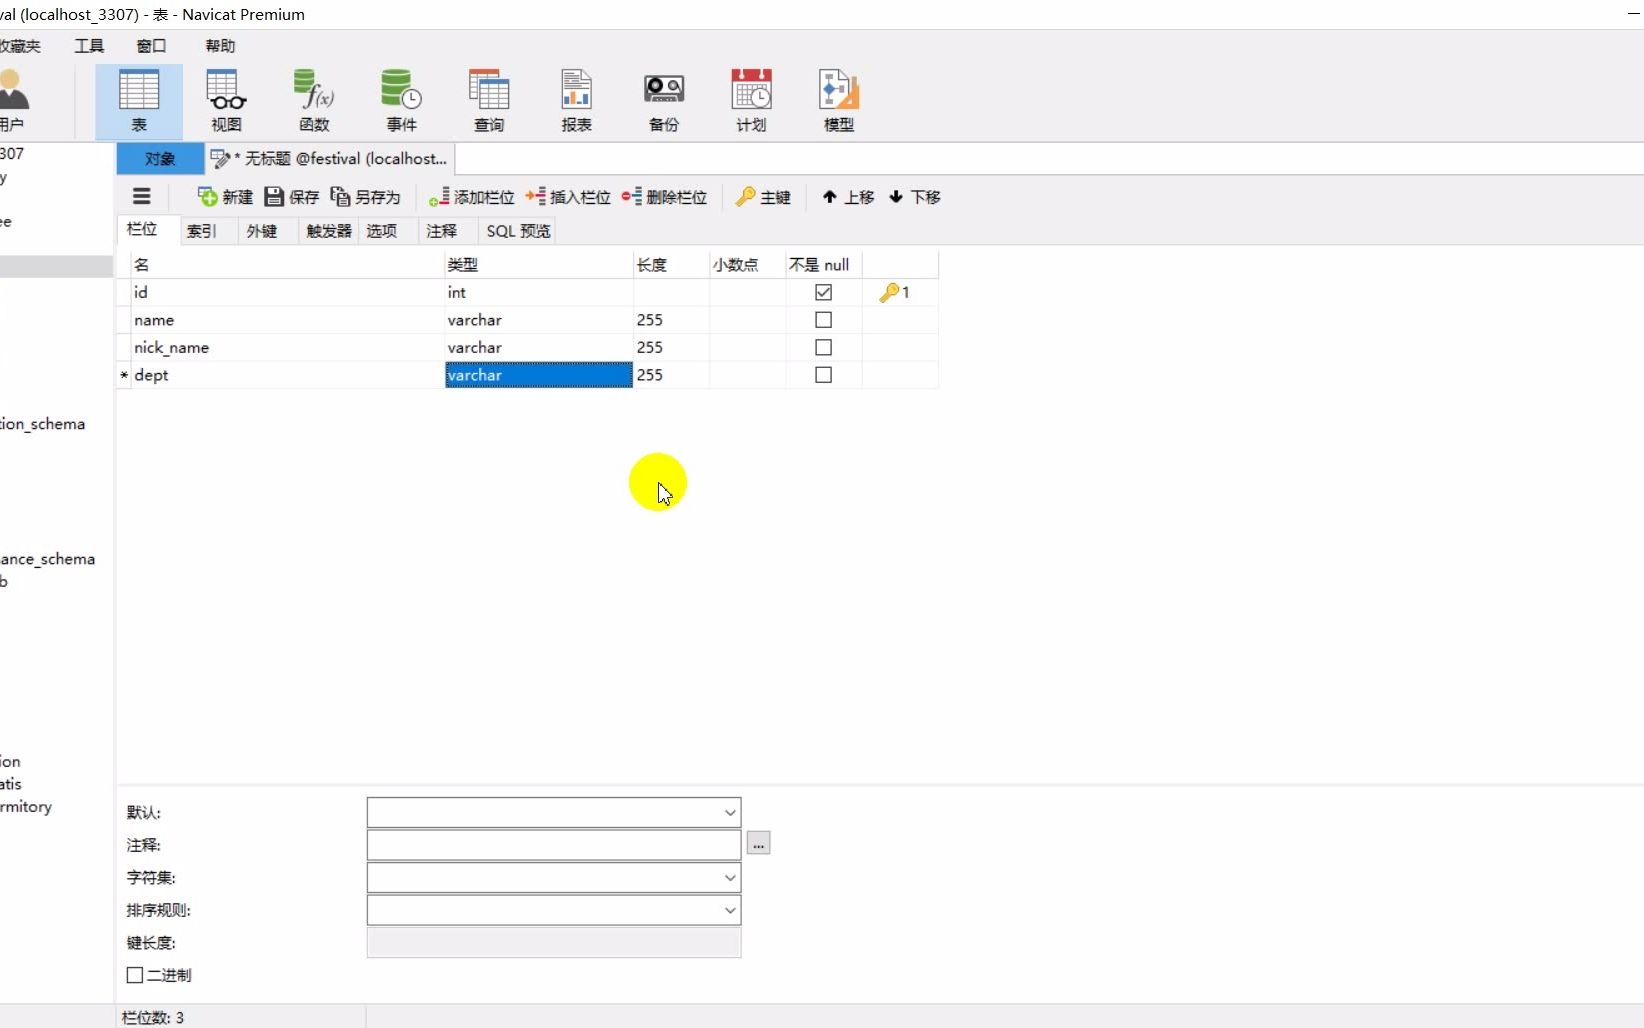
Task: Switch to the 触发器 (Triggers) tab
Action: pyautogui.click(x=329, y=231)
